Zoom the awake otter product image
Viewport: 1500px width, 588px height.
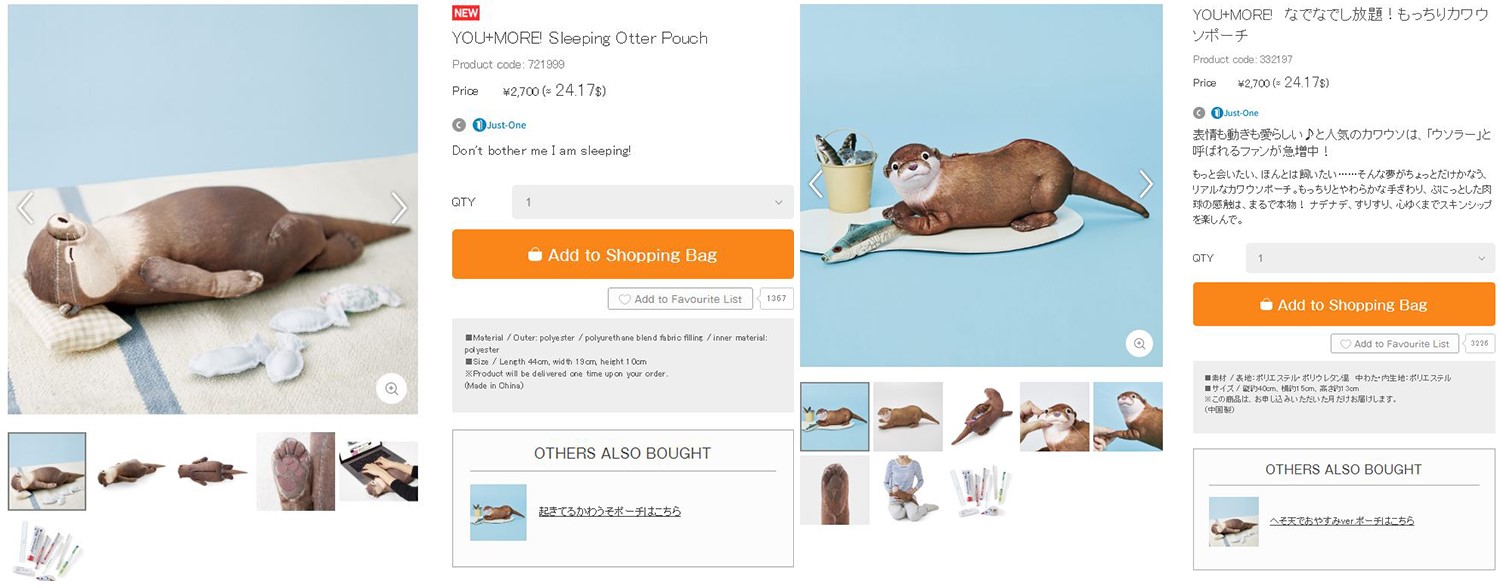[1139, 343]
